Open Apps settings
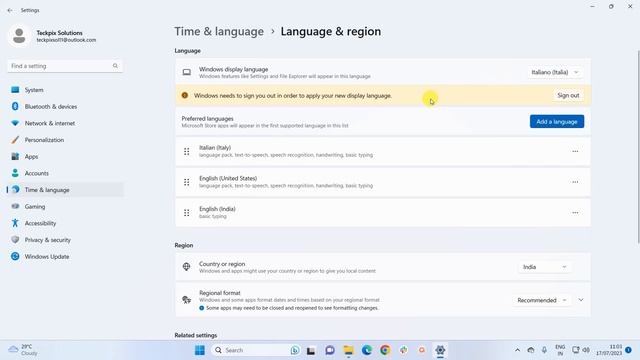 (x=64, y=157)
